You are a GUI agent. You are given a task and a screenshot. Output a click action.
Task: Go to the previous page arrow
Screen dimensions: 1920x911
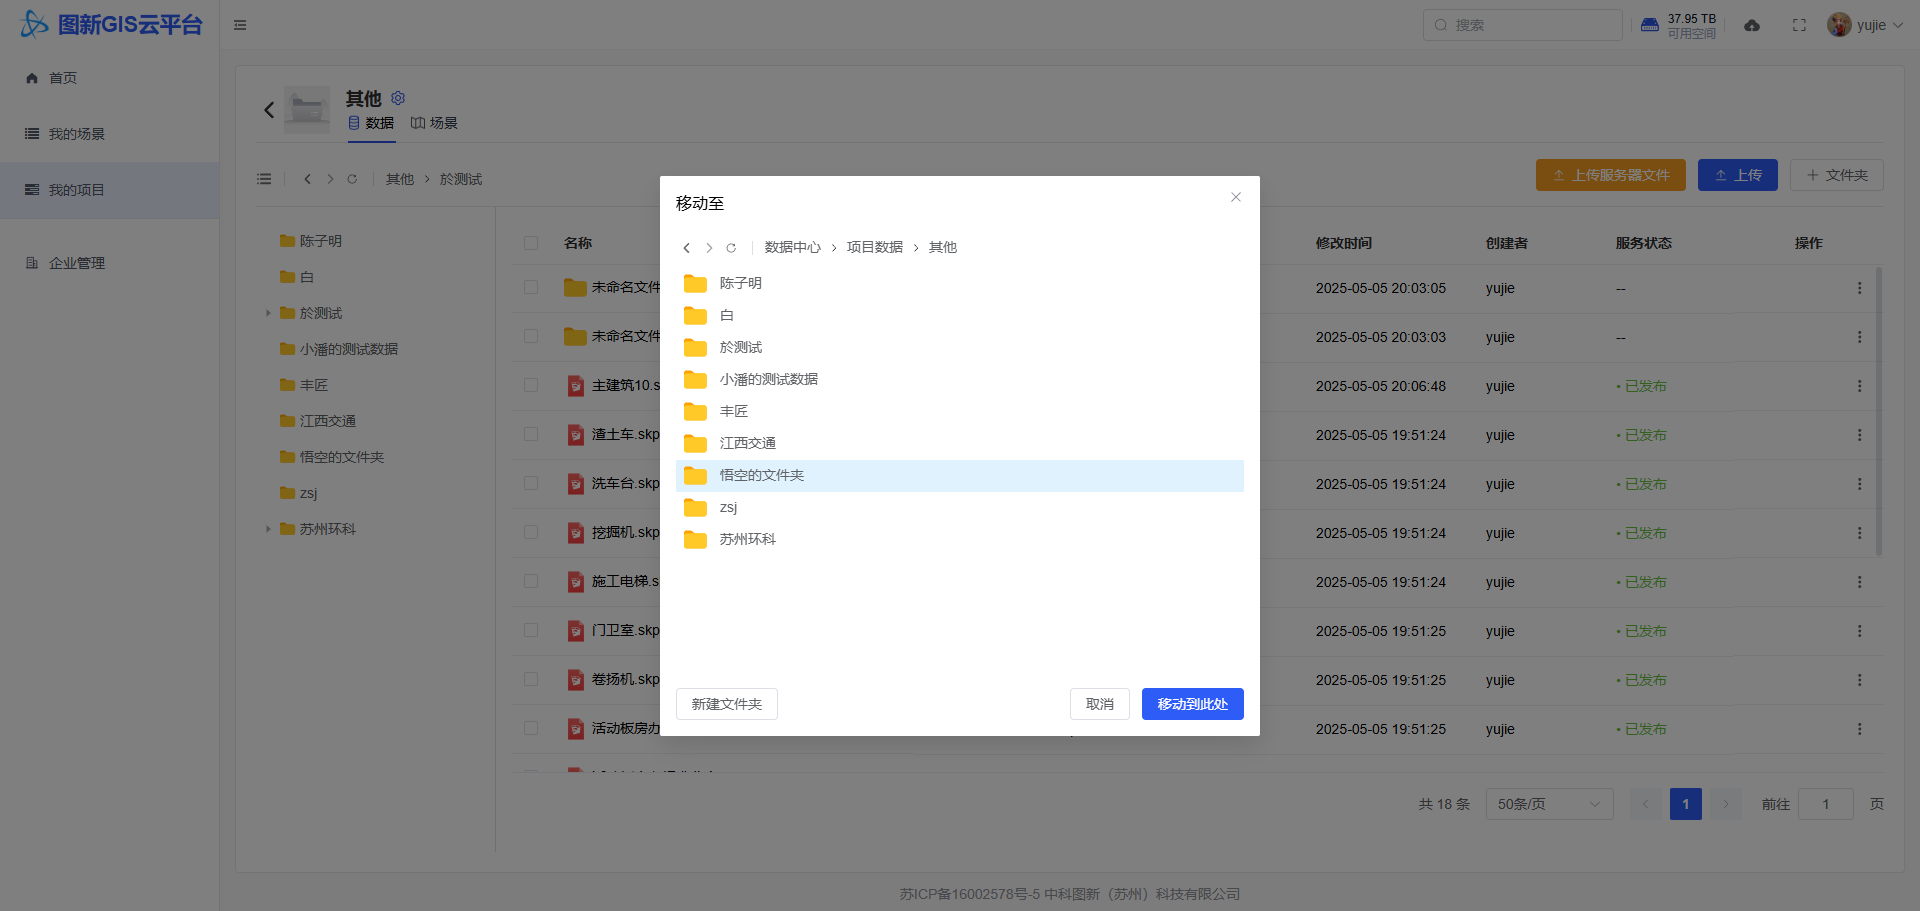(1646, 804)
